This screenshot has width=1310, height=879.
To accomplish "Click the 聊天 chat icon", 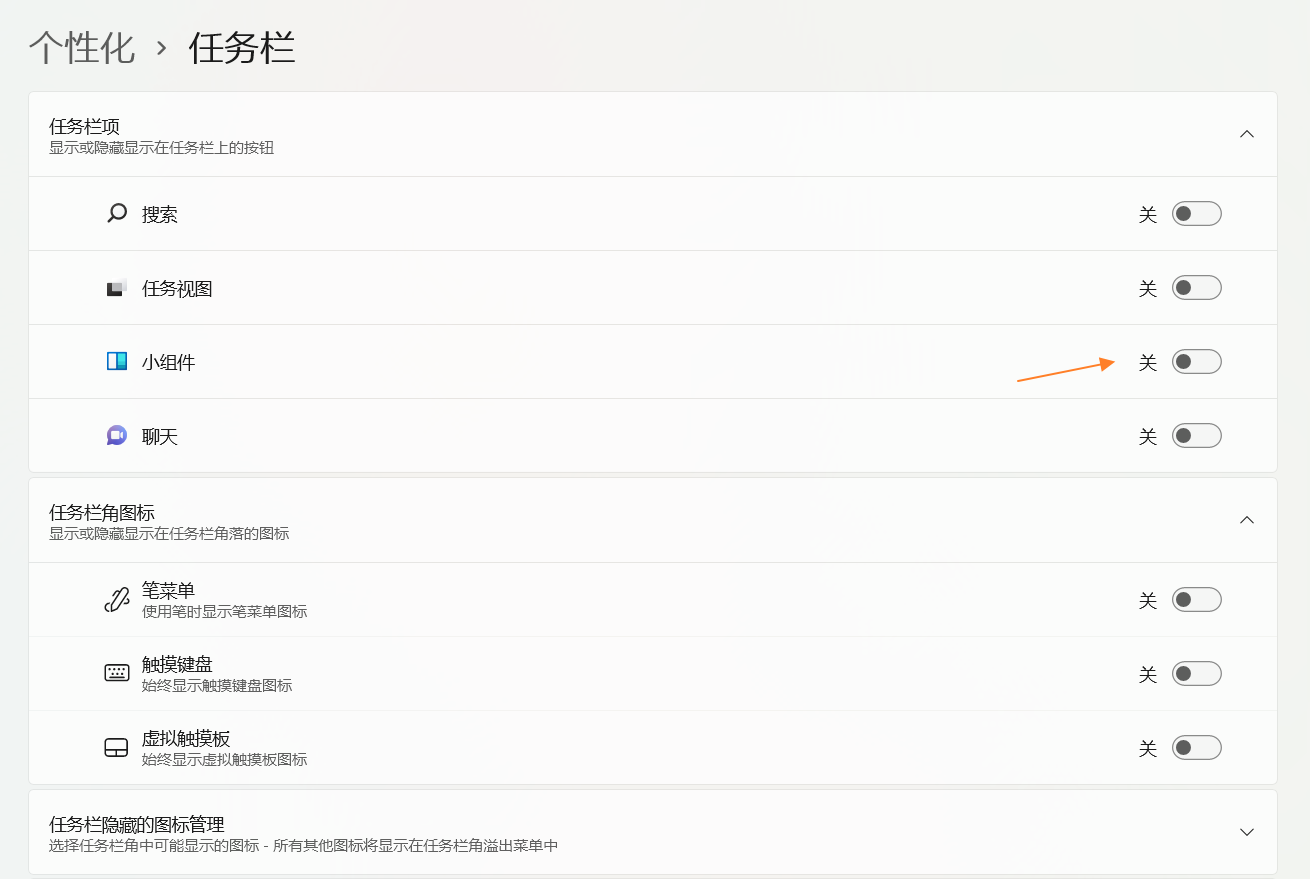I will tap(117, 435).
